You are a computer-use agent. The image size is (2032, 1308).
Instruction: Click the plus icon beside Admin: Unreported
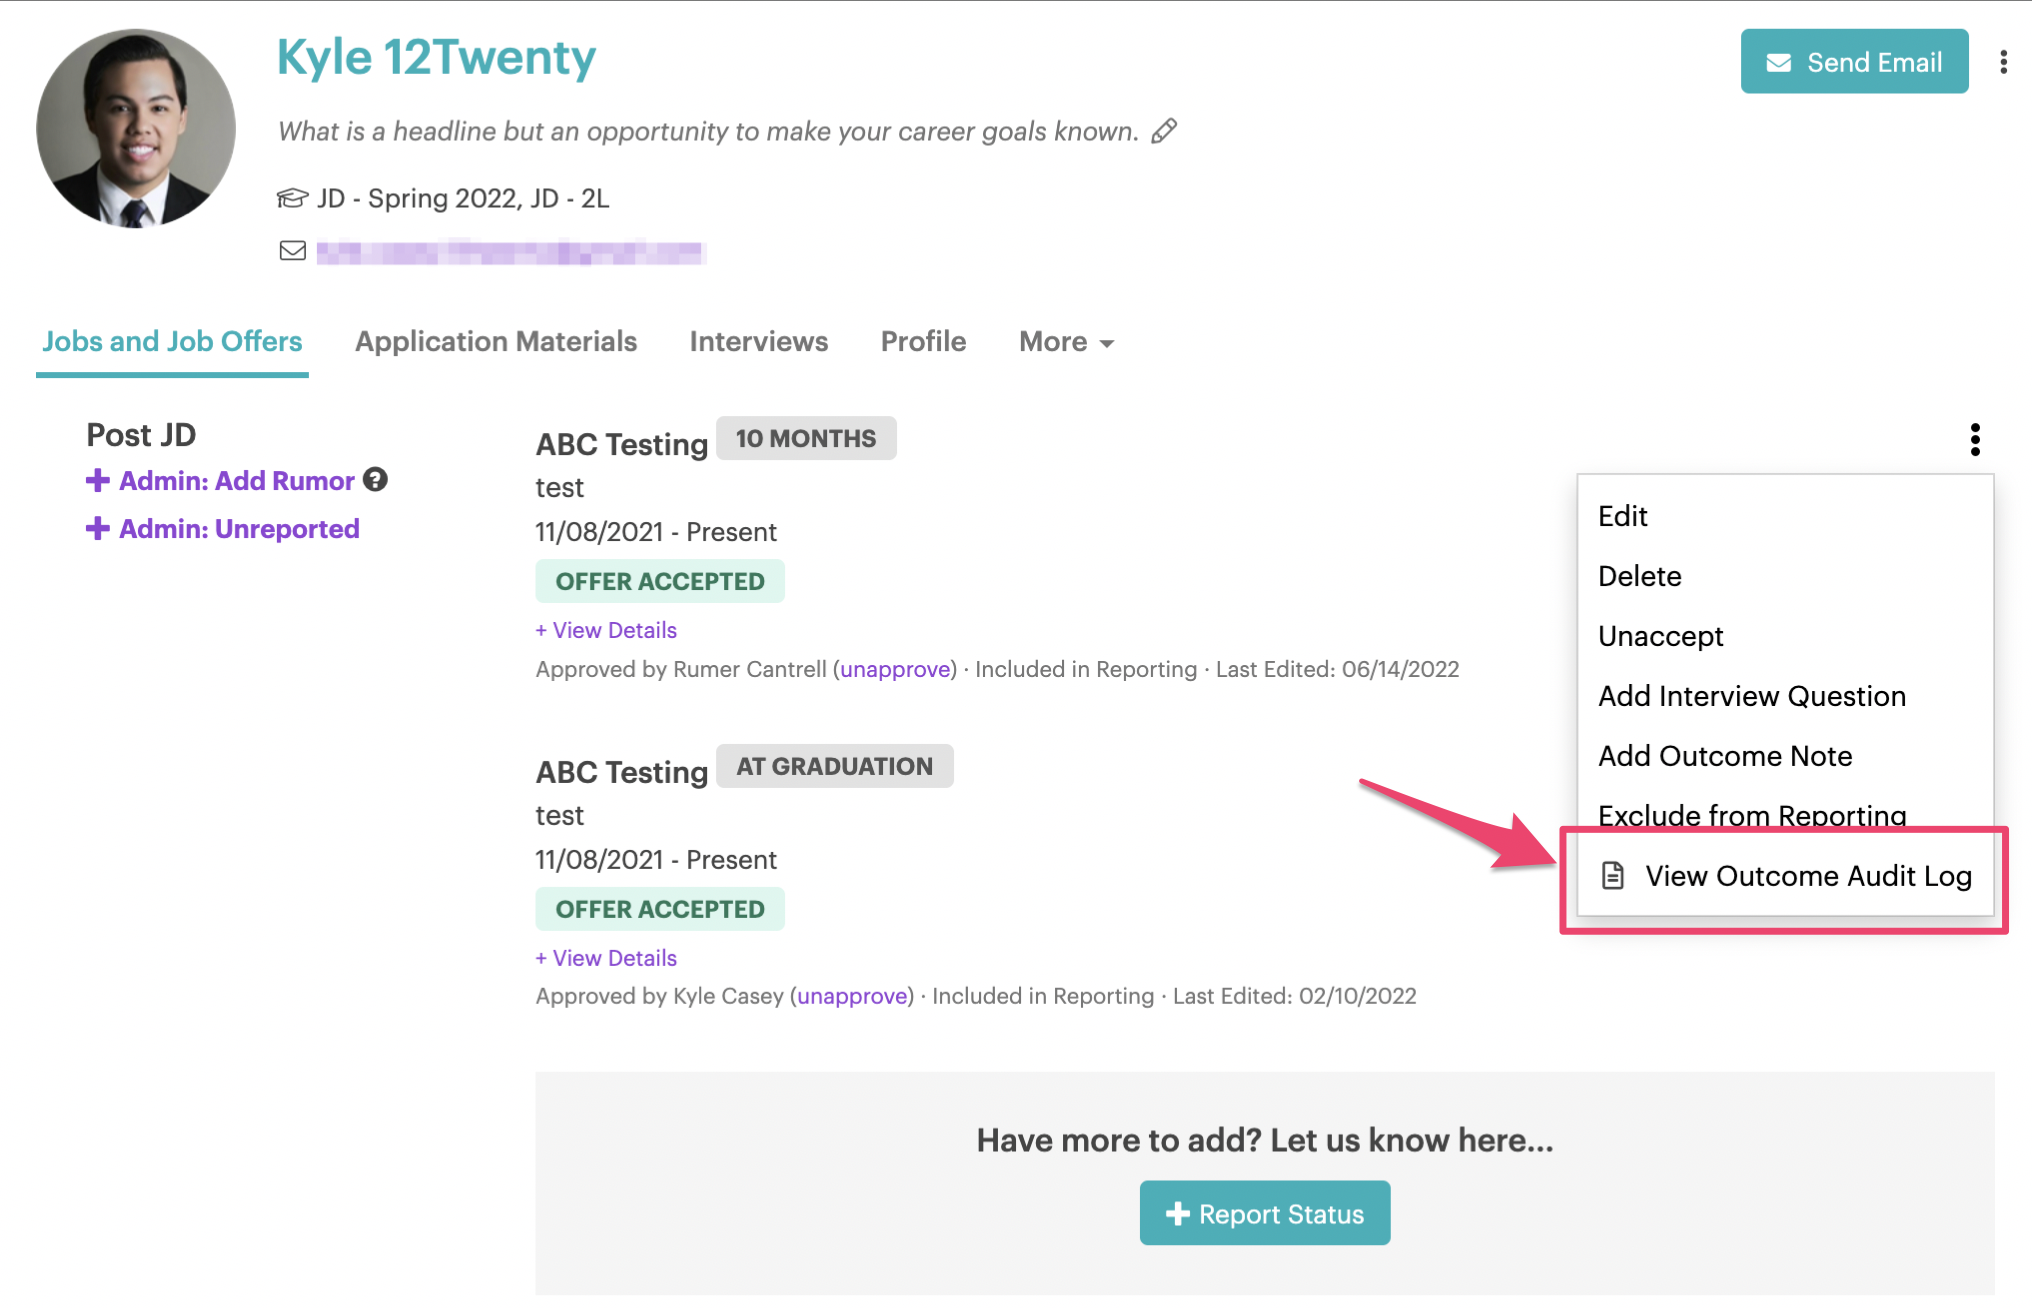pyautogui.click(x=97, y=528)
